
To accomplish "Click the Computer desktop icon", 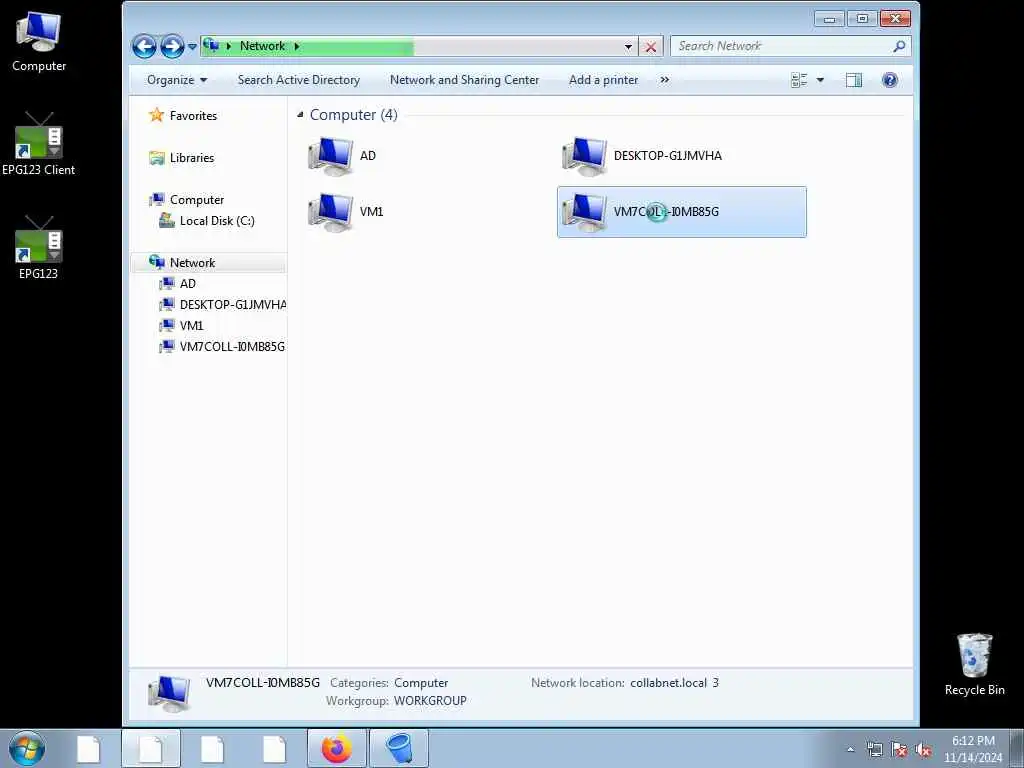I will coord(39,42).
